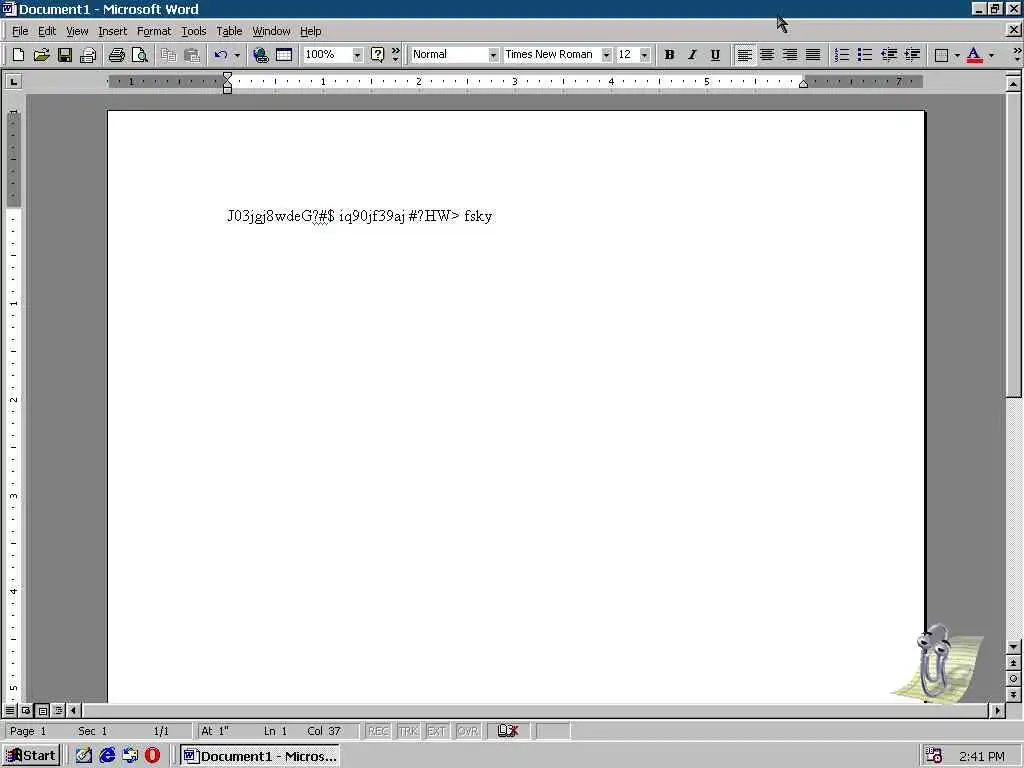Toggle OVR overtype mode in status bar

point(468,731)
